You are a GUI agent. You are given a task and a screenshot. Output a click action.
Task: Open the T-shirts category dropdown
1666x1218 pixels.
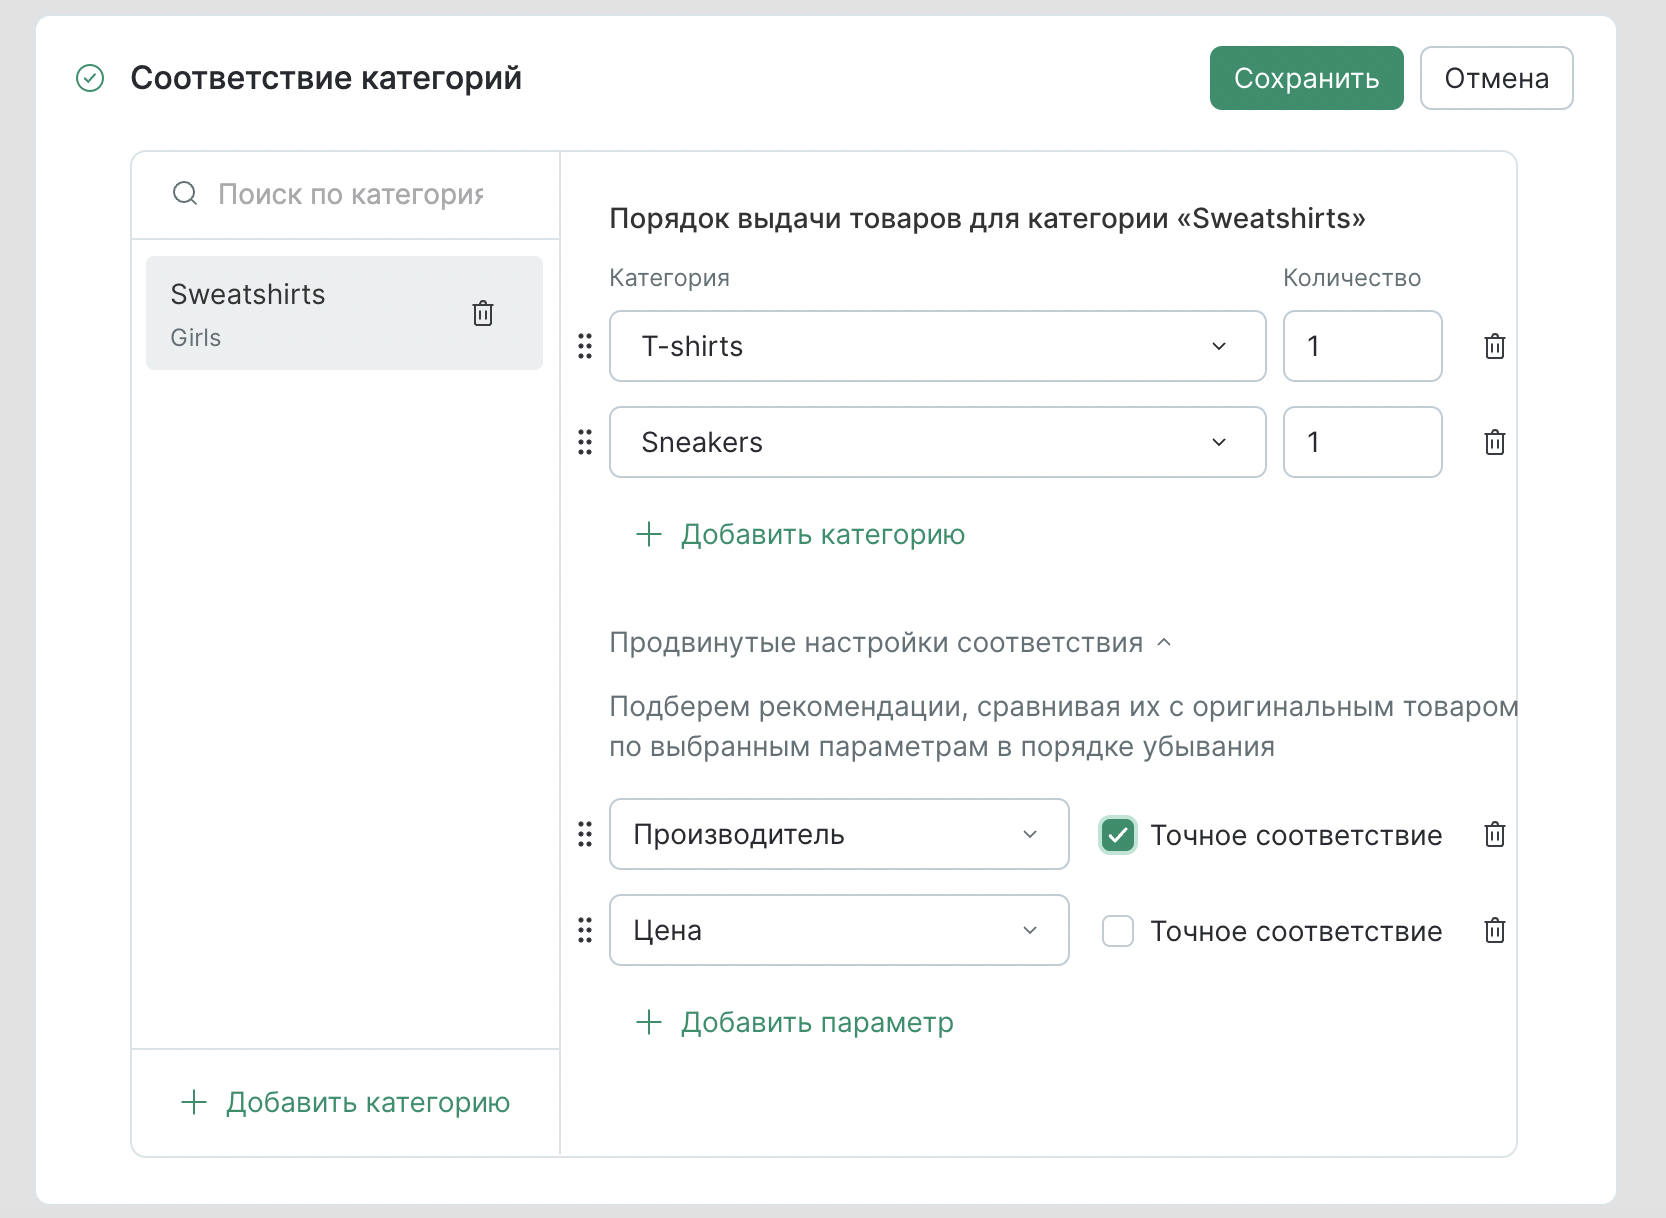tap(938, 346)
